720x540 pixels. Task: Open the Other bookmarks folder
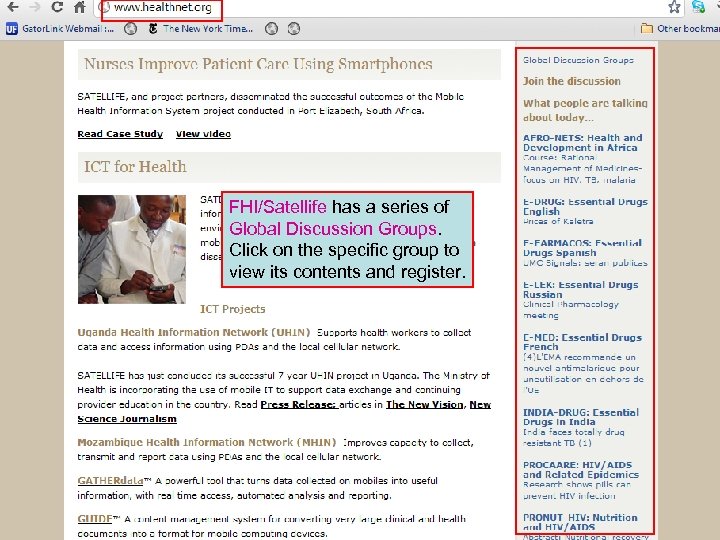point(681,29)
